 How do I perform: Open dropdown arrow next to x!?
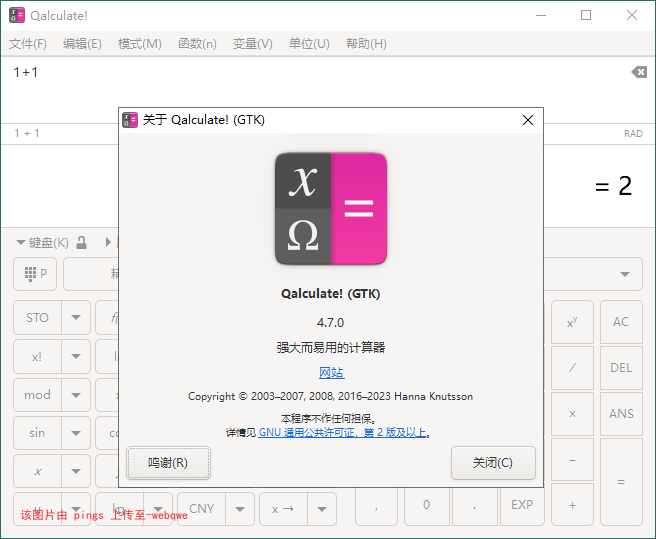click(x=76, y=357)
